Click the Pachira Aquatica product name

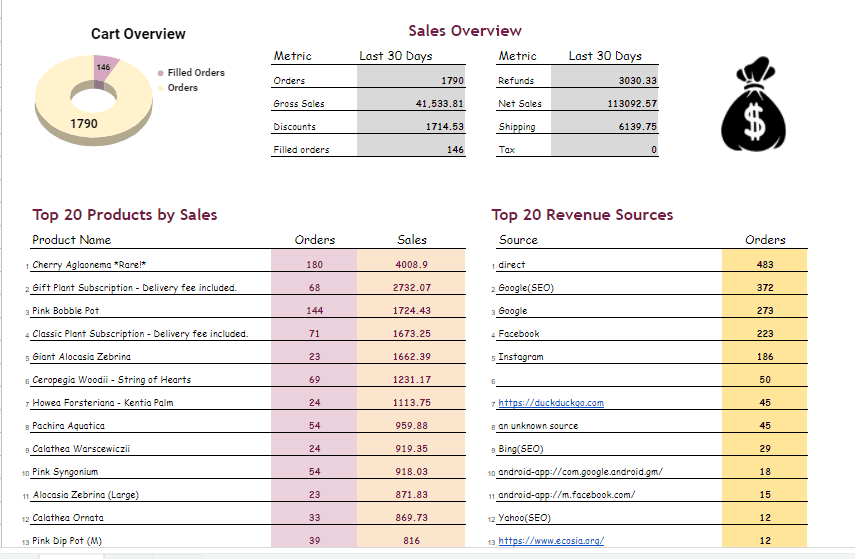68,425
